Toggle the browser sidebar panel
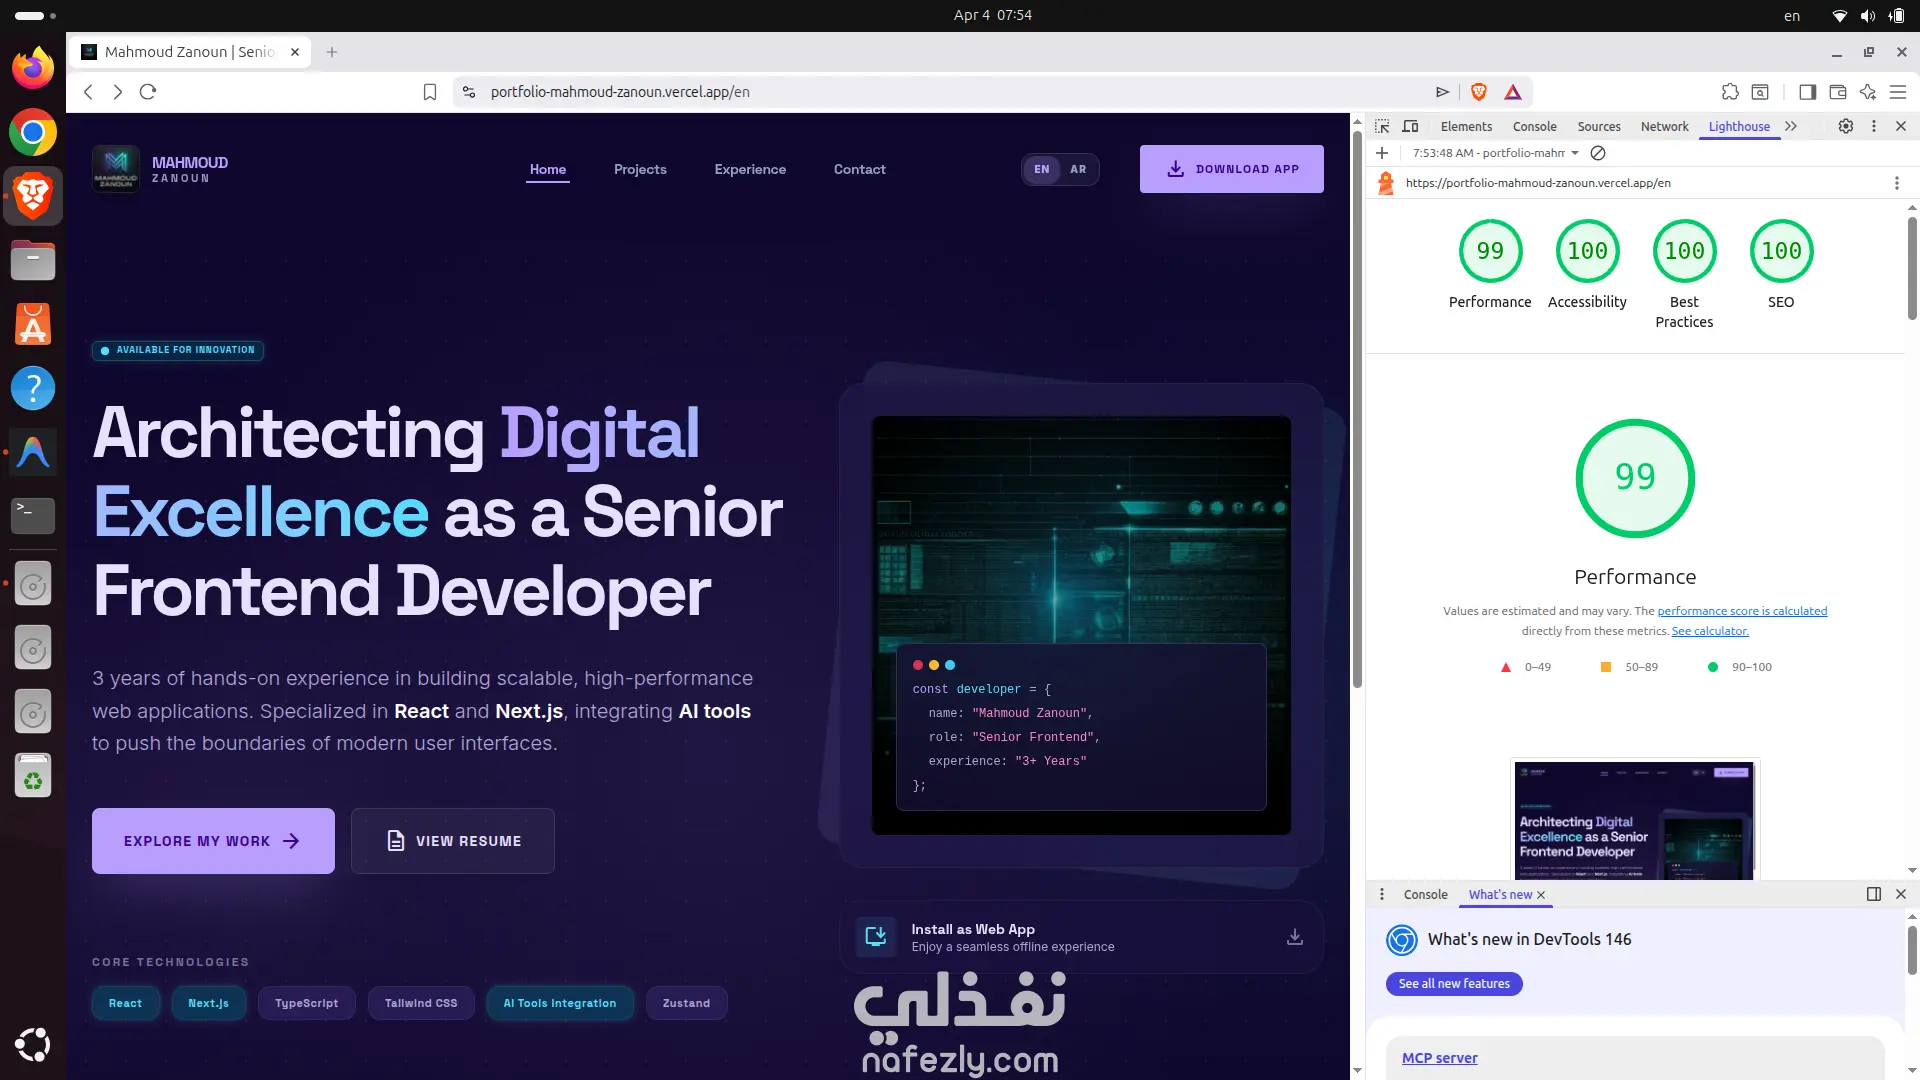 pos(1807,92)
